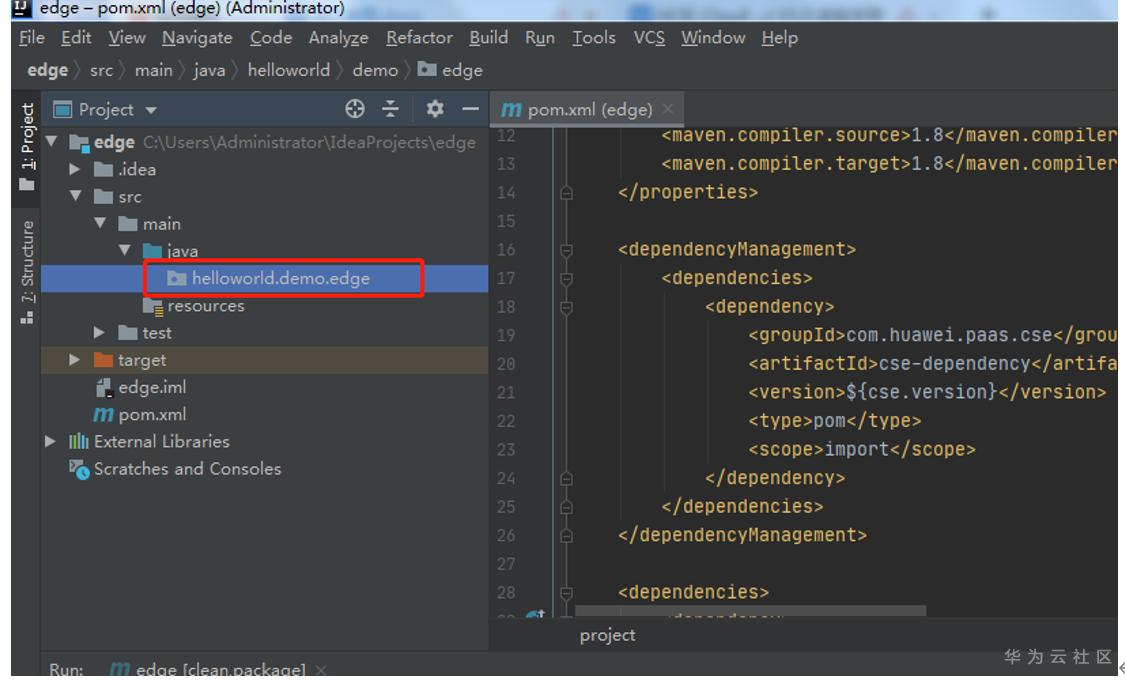The width and height of the screenshot is (1125, 682).
Task: Open the Build menu
Action: pos(489,37)
